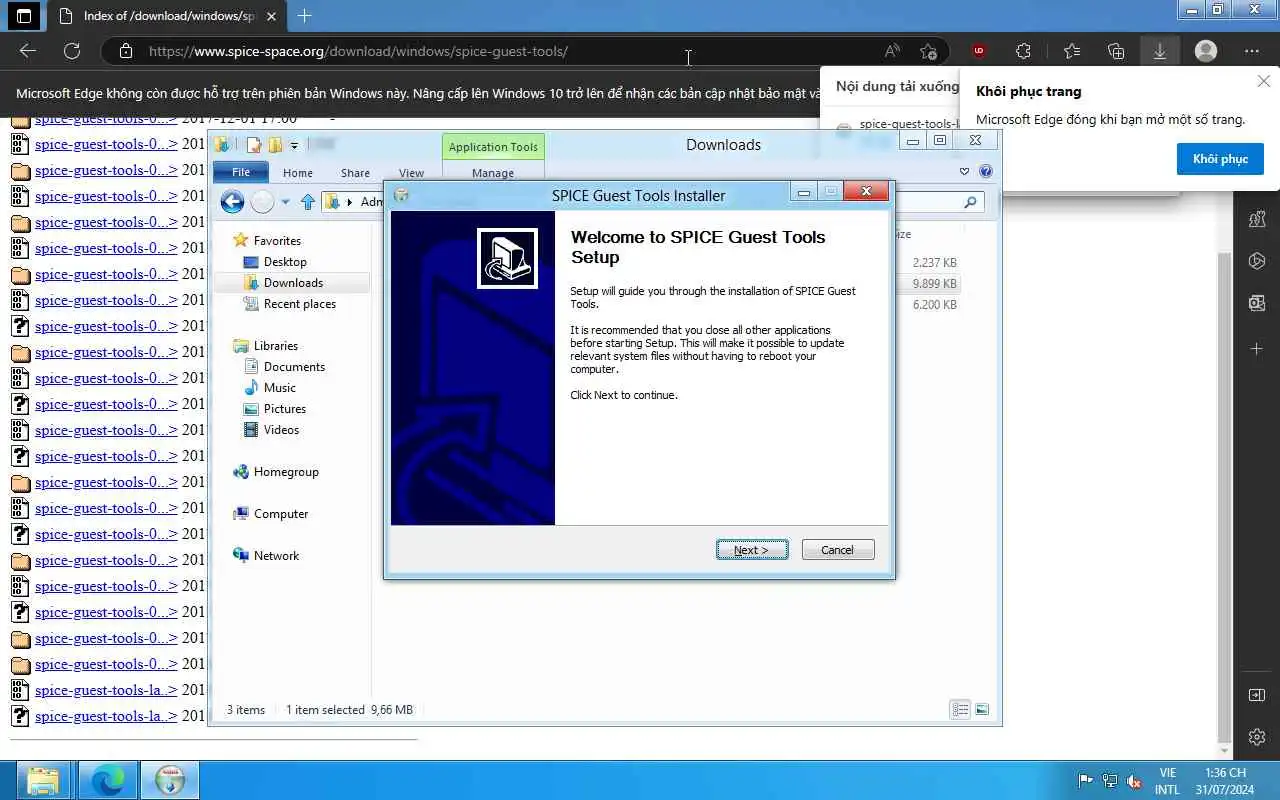Open the Extensions puzzle icon
1280x800 pixels.
[1023, 51]
